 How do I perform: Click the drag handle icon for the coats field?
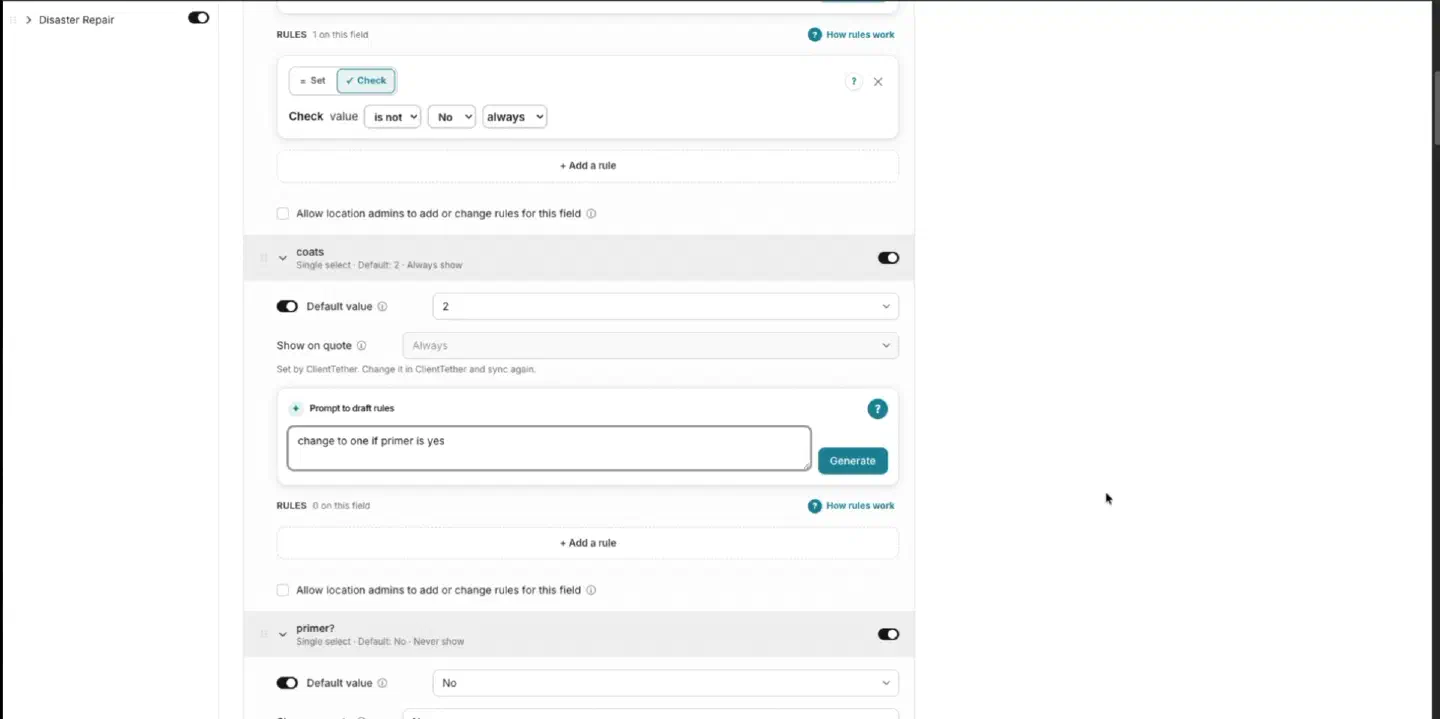264,258
